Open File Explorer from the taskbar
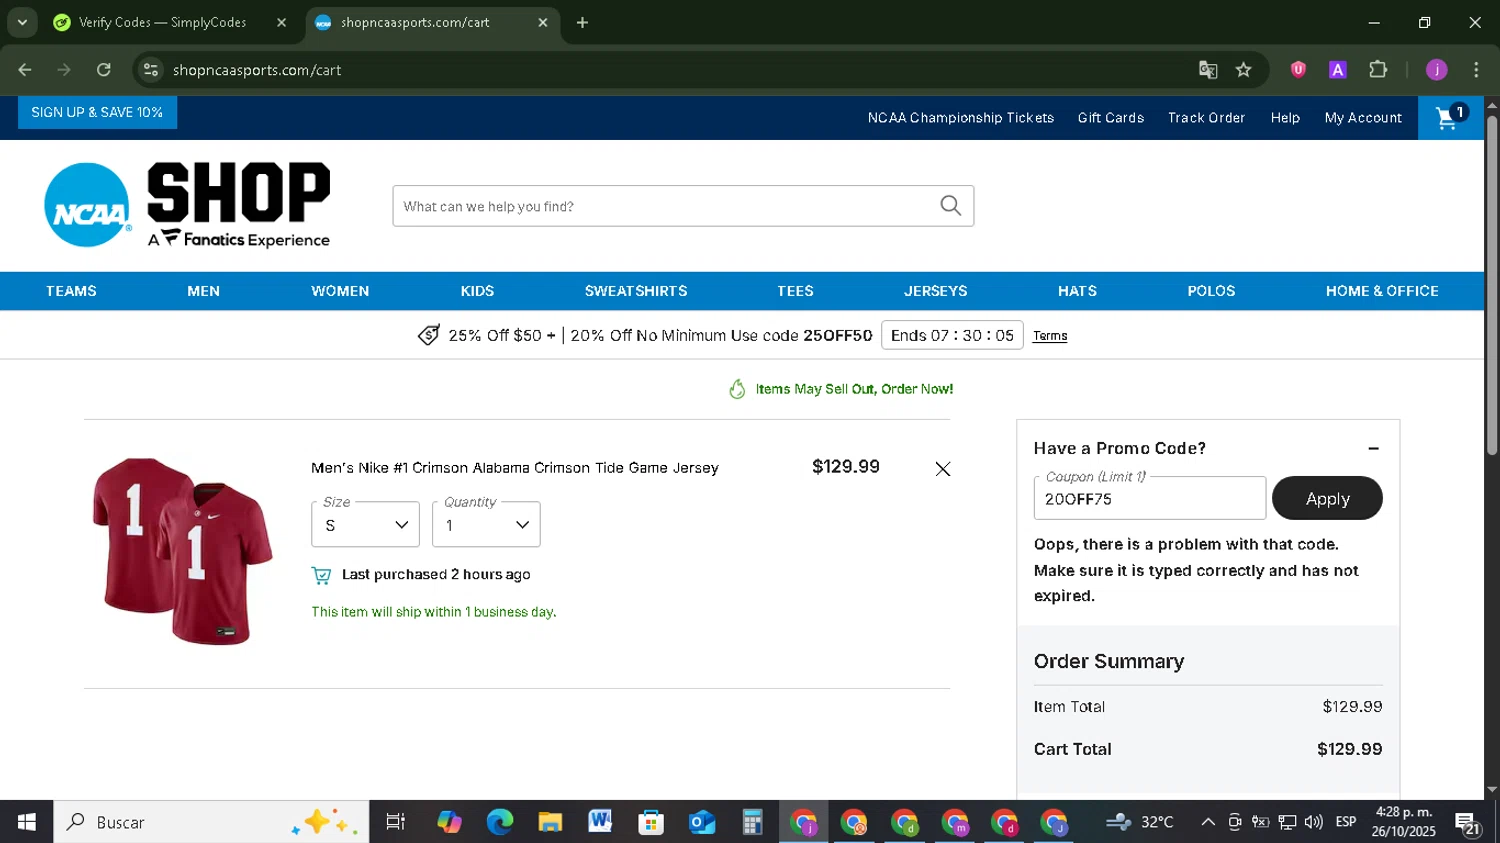The height and width of the screenshot is (843, 1500). pos(550,822)
